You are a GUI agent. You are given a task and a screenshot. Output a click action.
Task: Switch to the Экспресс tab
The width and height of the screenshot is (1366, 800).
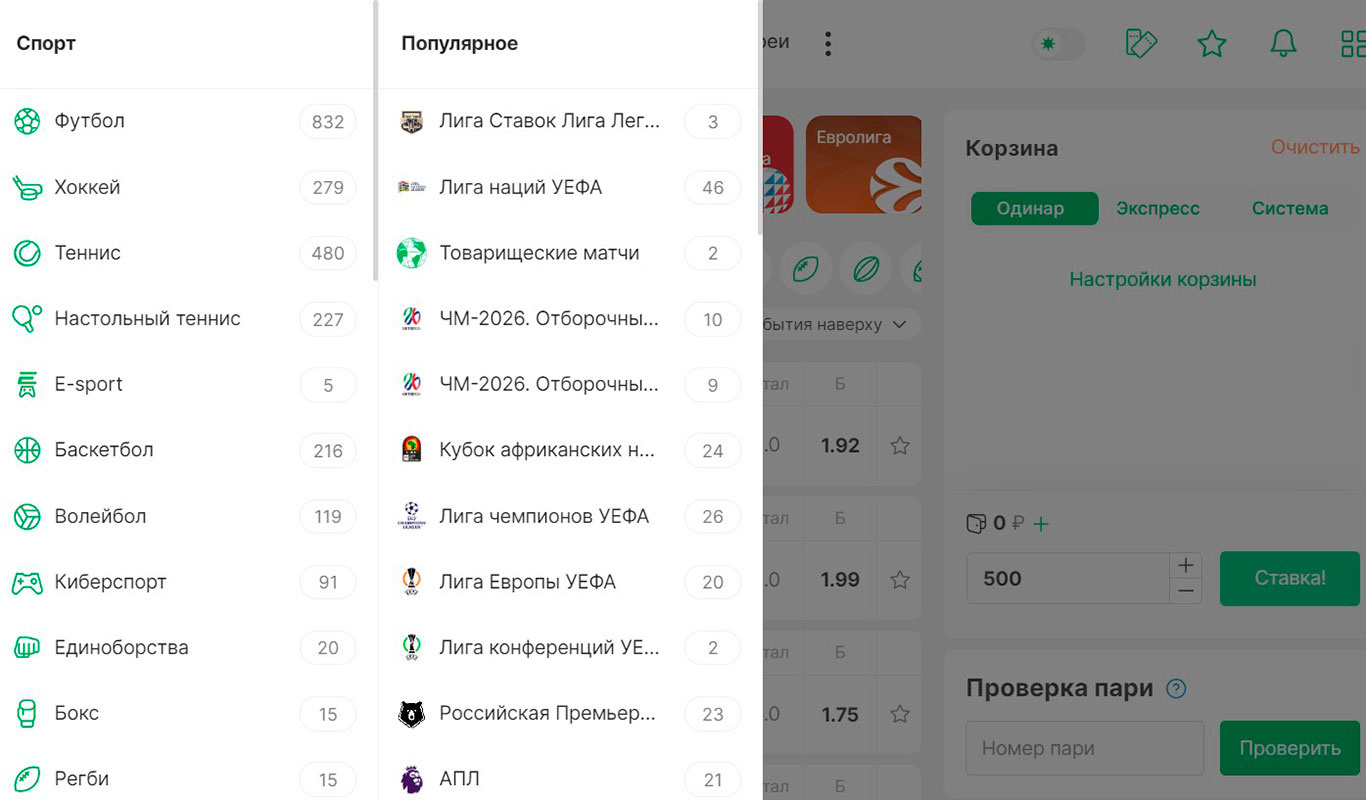click(1157, 208)
